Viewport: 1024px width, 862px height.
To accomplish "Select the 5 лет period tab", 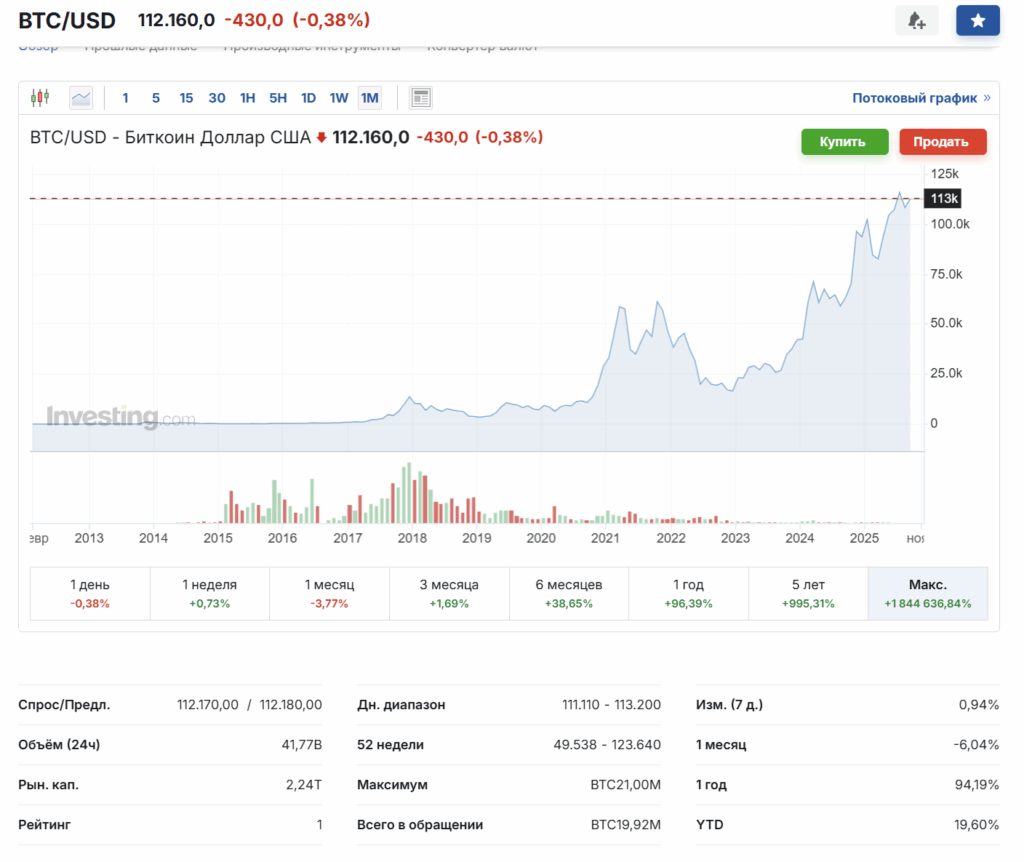I will pos(808,594).
